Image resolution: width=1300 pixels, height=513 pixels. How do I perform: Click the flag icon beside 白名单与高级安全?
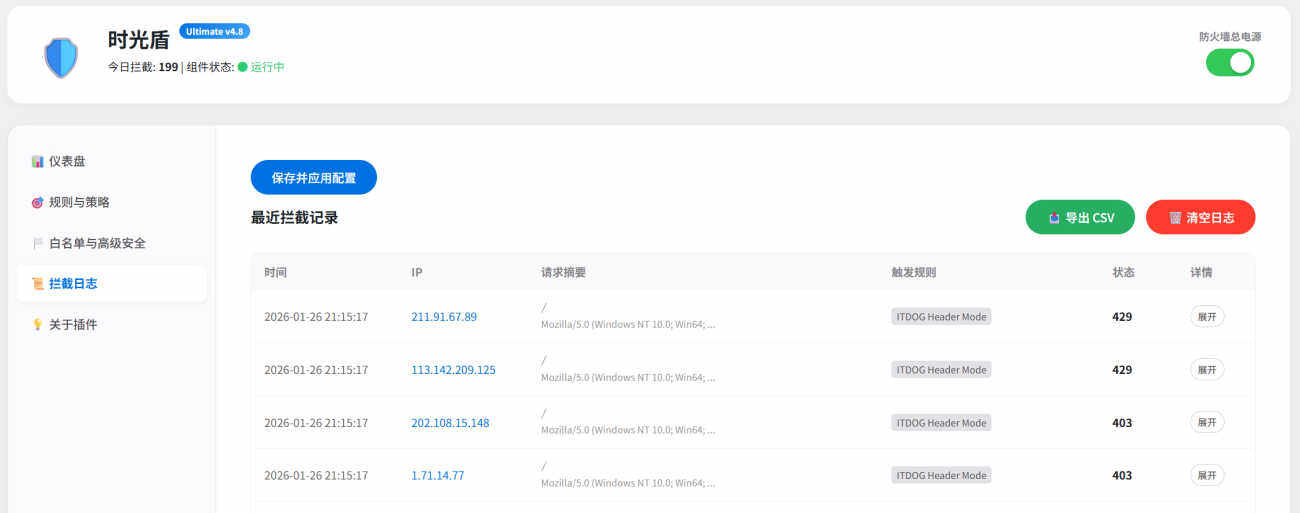pyautogui.click(x=38, y=243)
